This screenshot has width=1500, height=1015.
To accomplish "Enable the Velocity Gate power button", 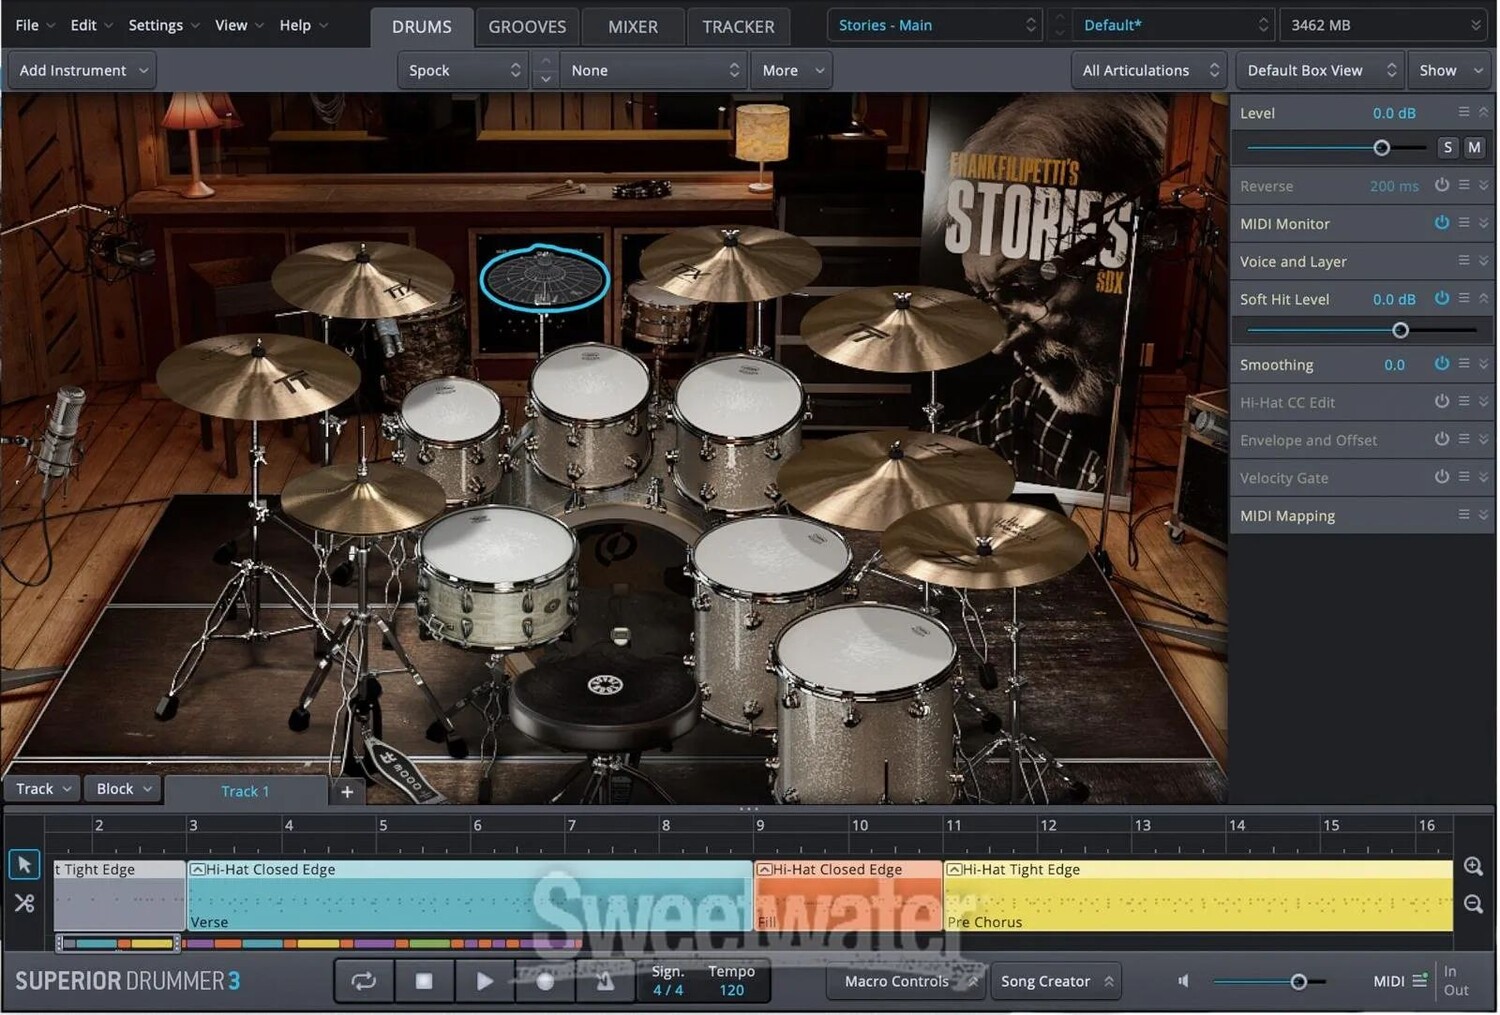I will tap(1441, 477).
